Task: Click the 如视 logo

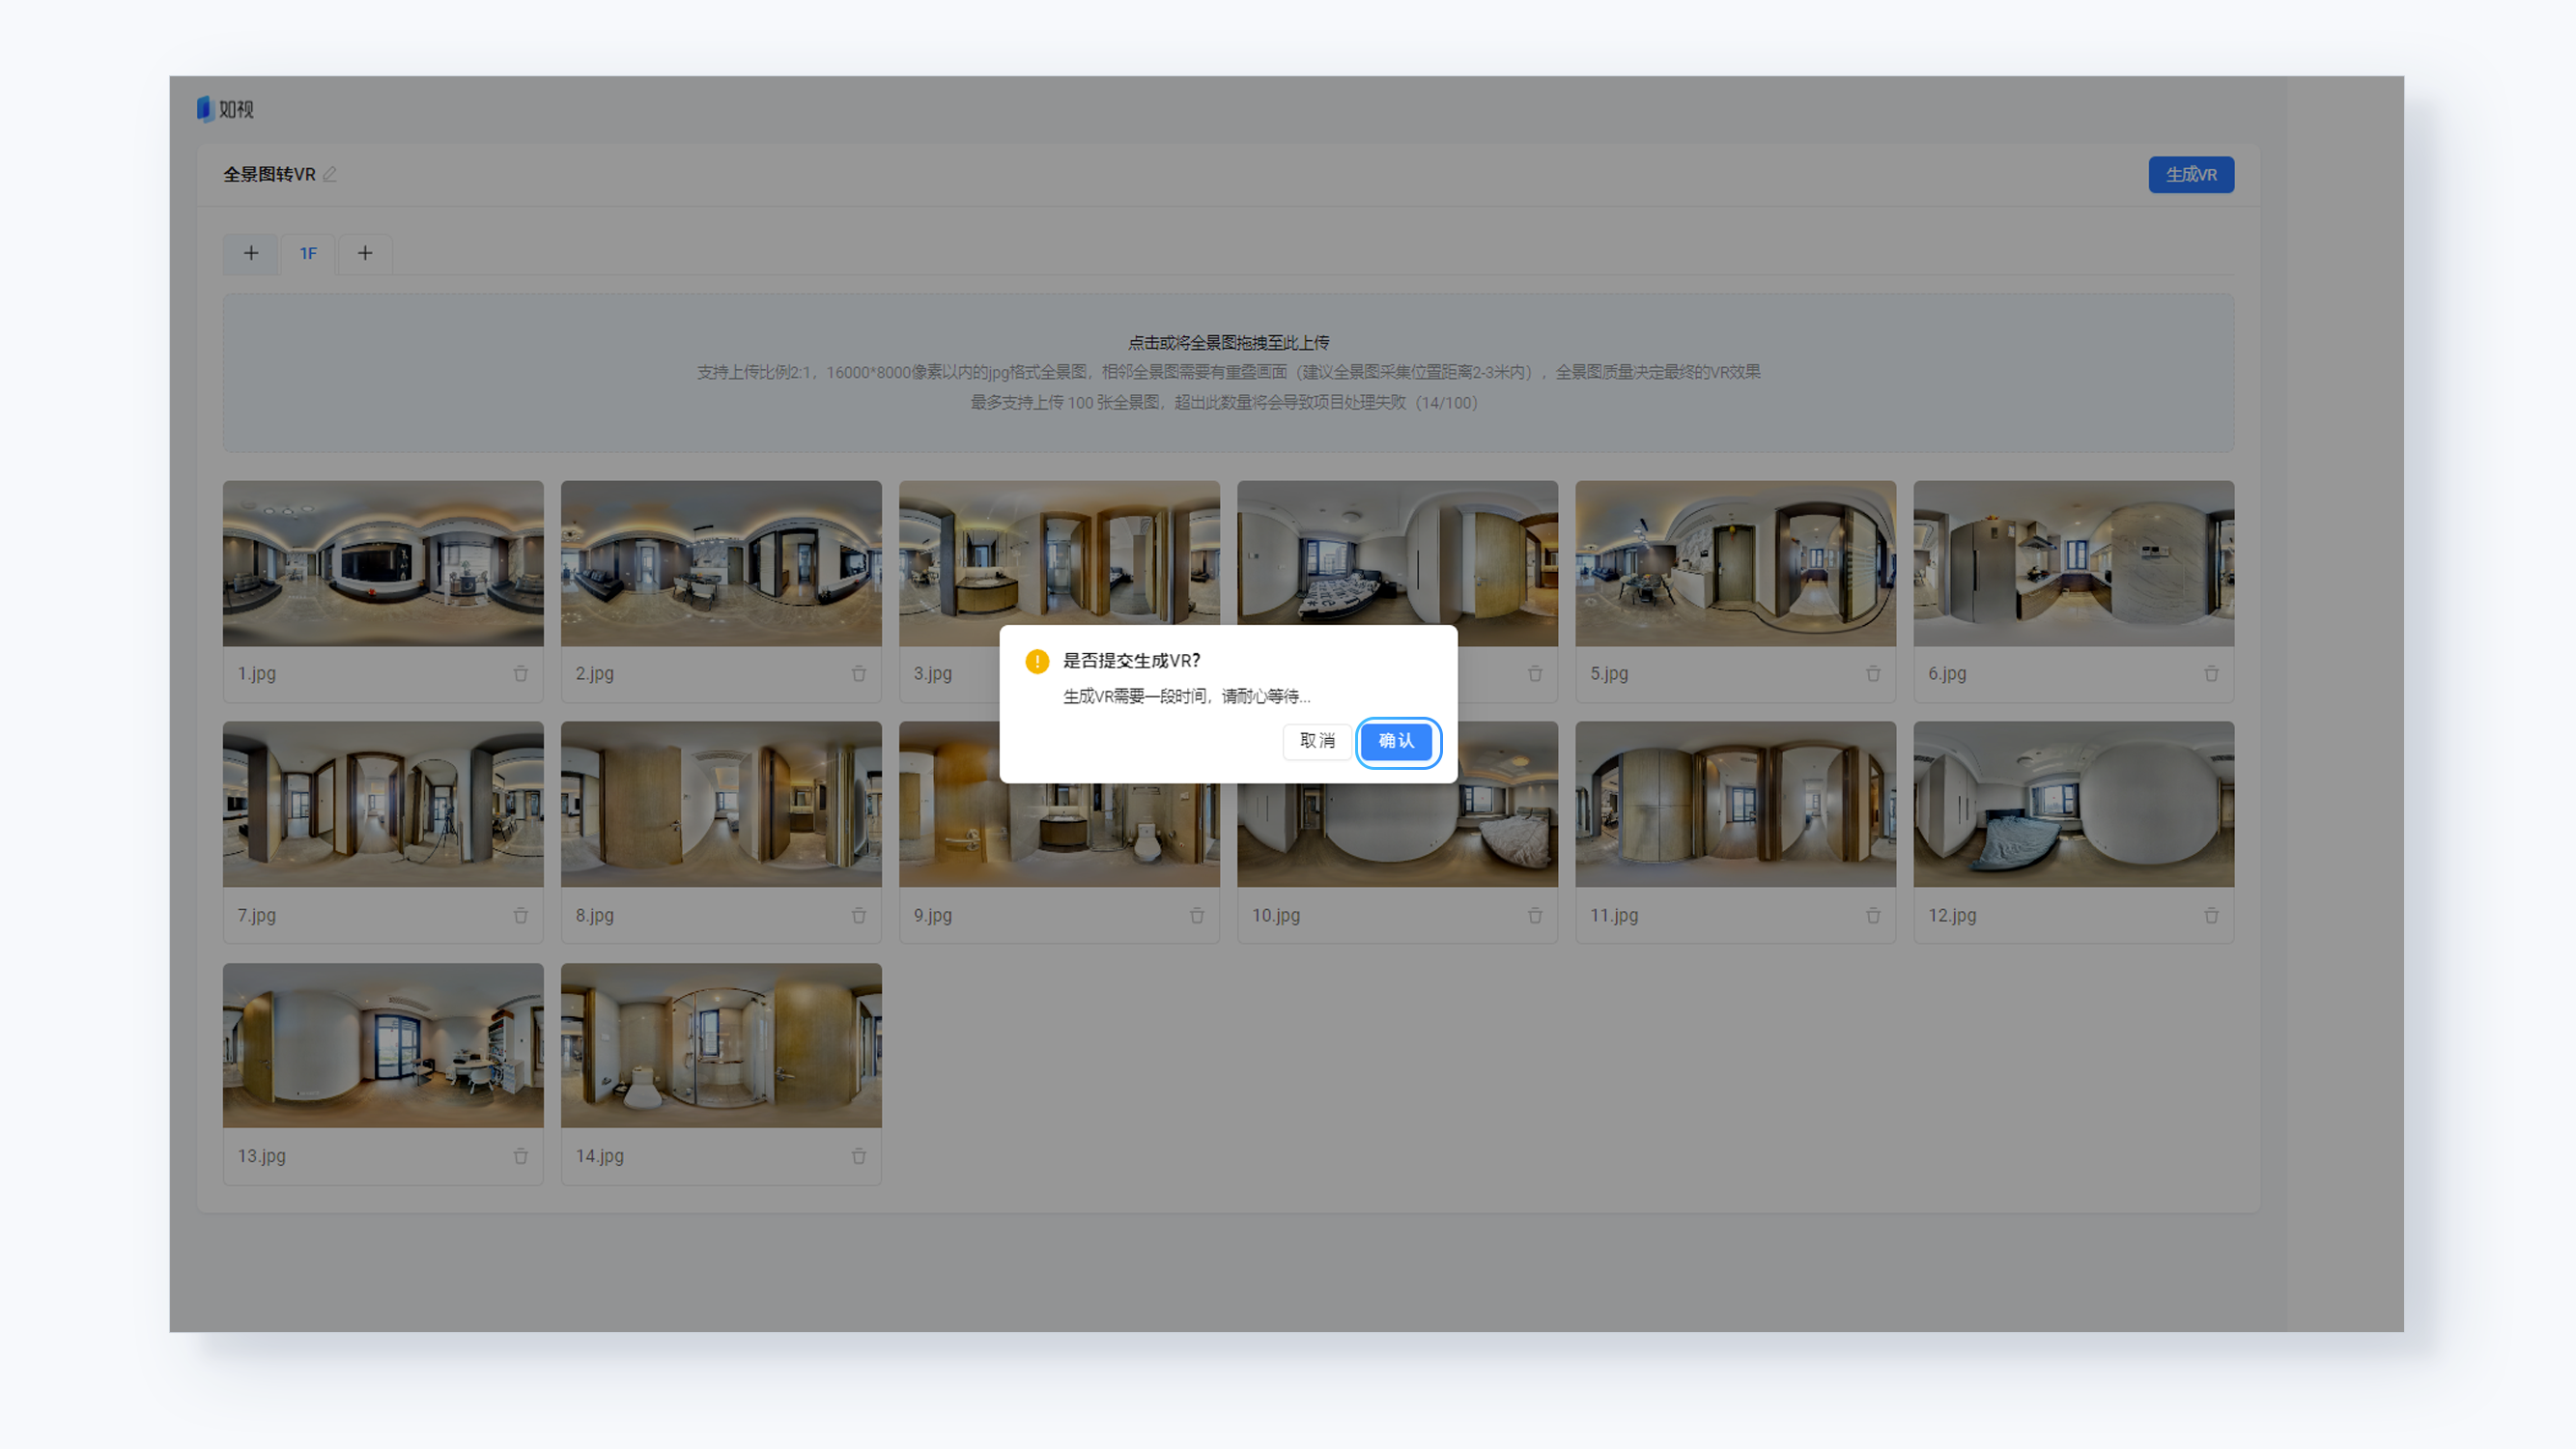Action: pyautogui.click(x=226, y=109)
